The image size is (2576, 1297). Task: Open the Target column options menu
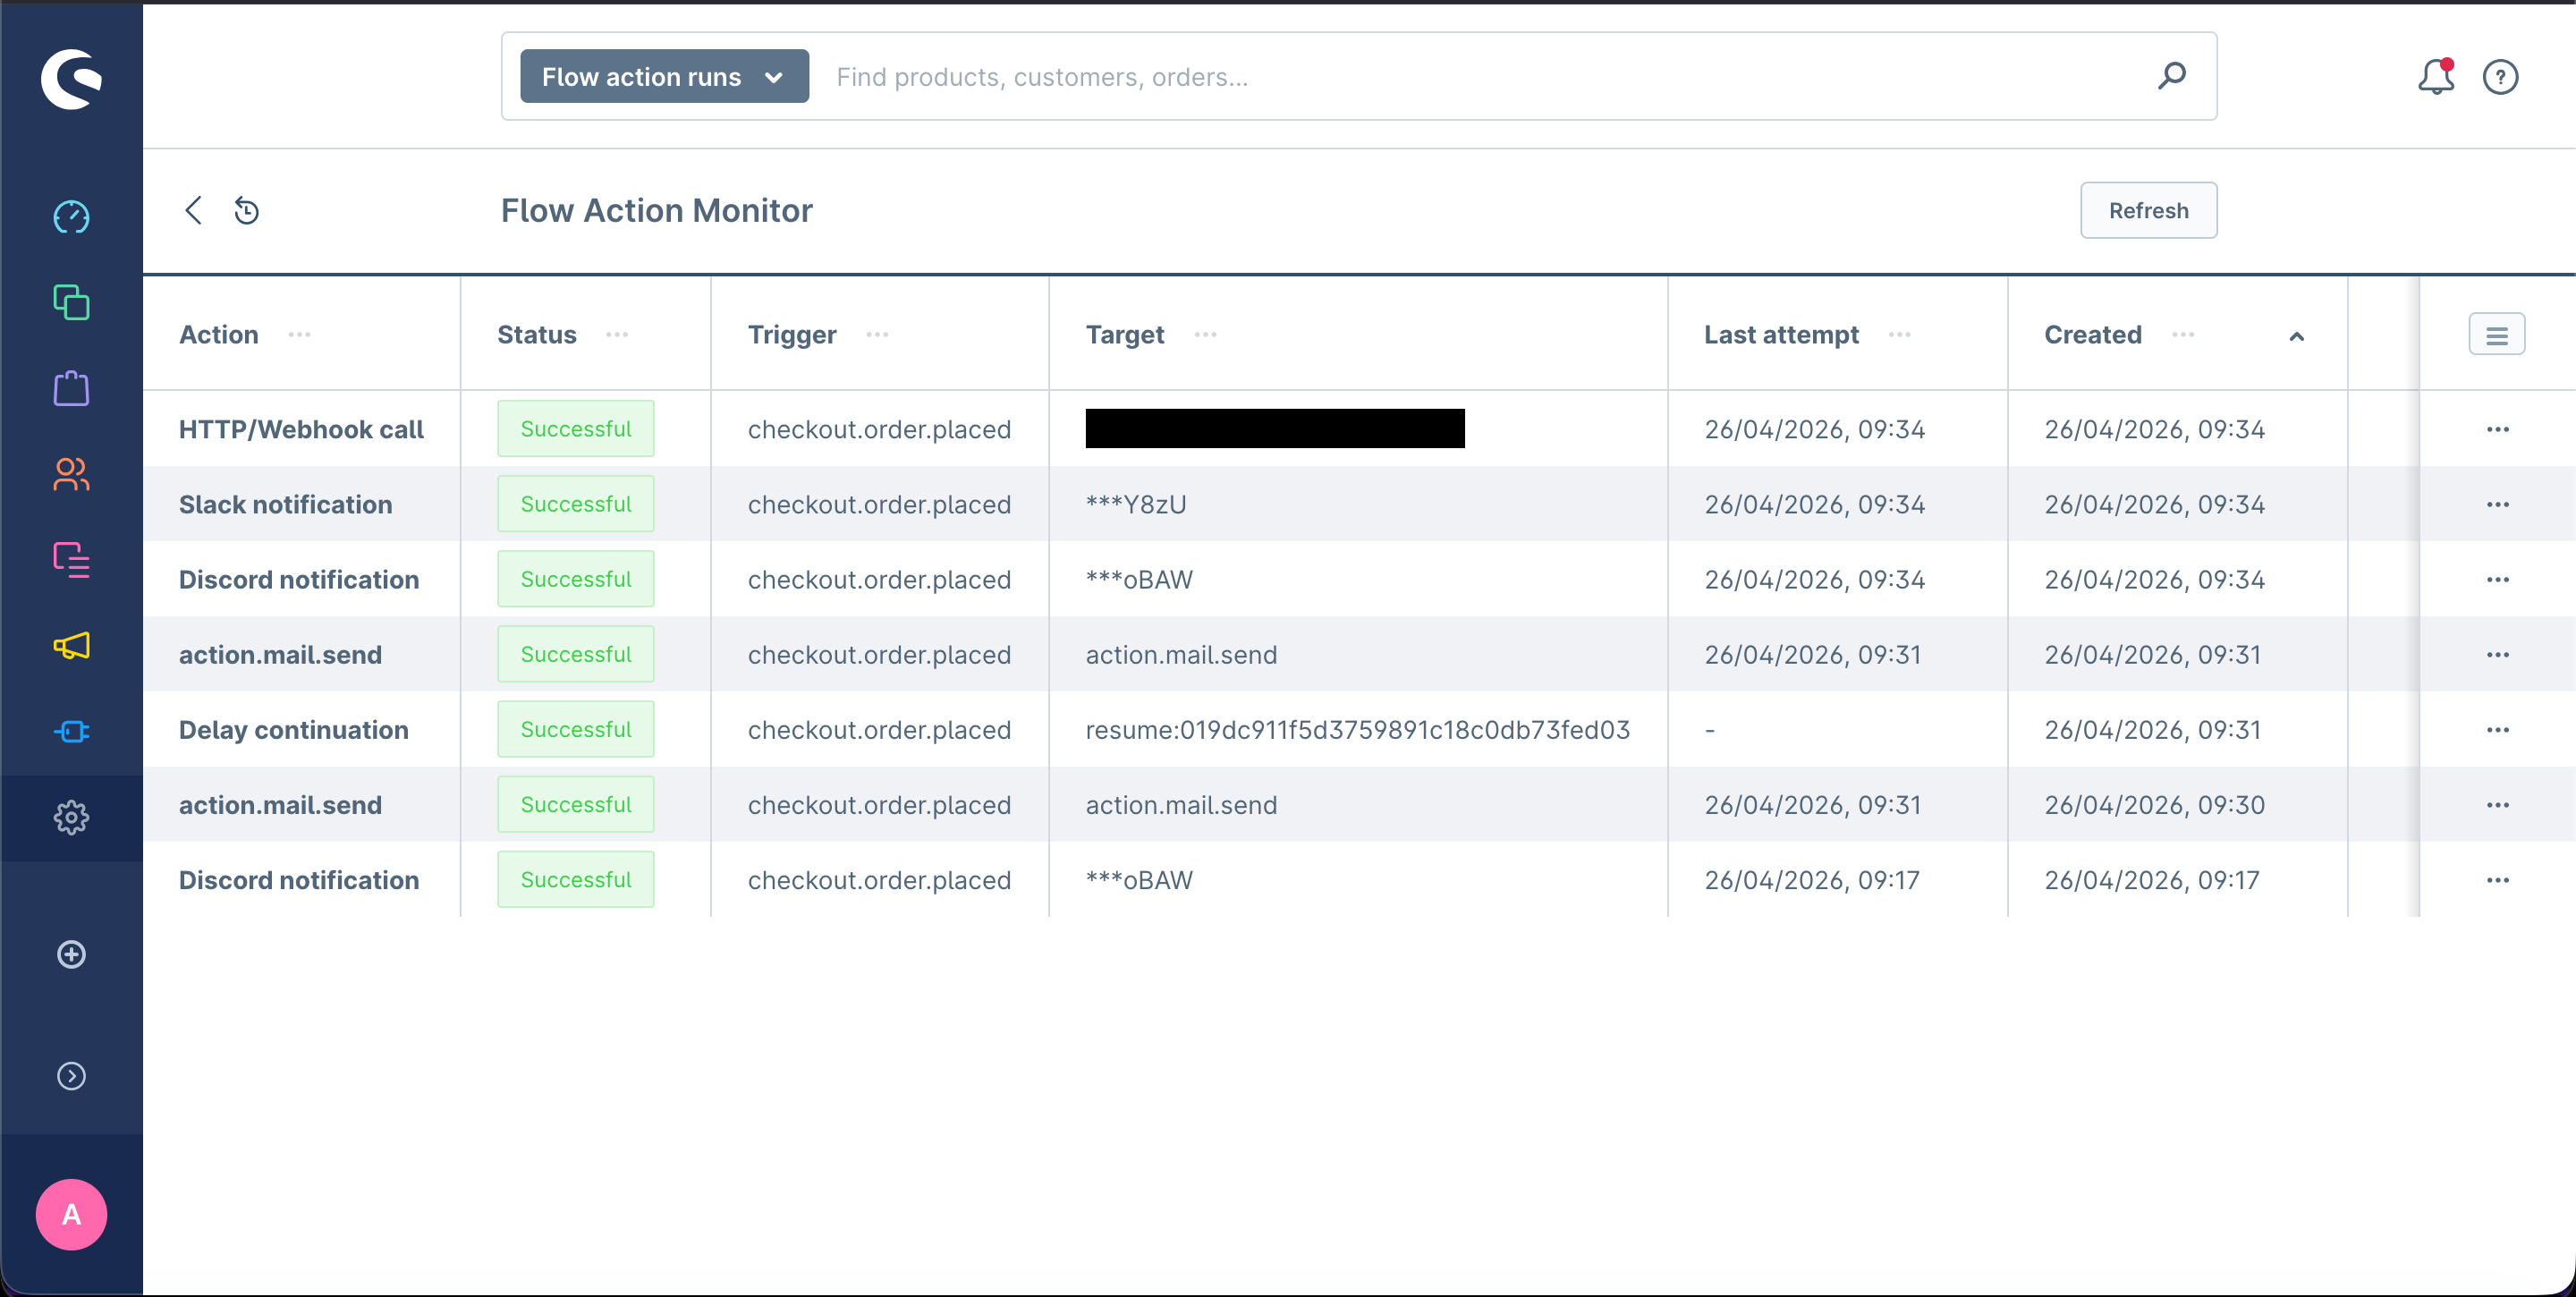[1205, 335]
